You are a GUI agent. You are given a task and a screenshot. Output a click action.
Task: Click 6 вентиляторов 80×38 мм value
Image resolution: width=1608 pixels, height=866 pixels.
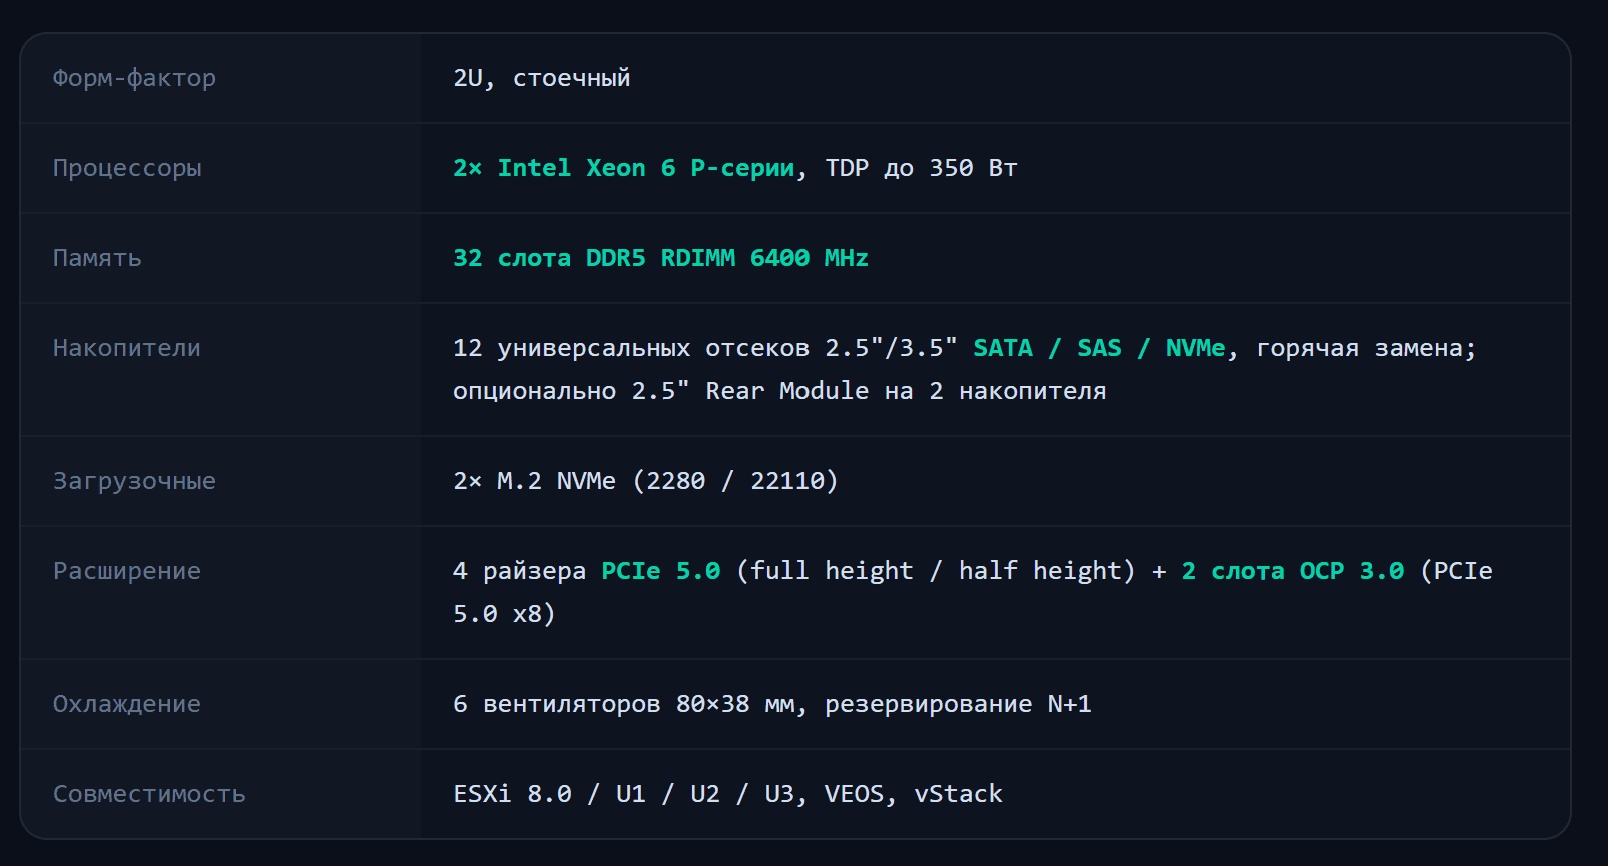coord(624,704)
